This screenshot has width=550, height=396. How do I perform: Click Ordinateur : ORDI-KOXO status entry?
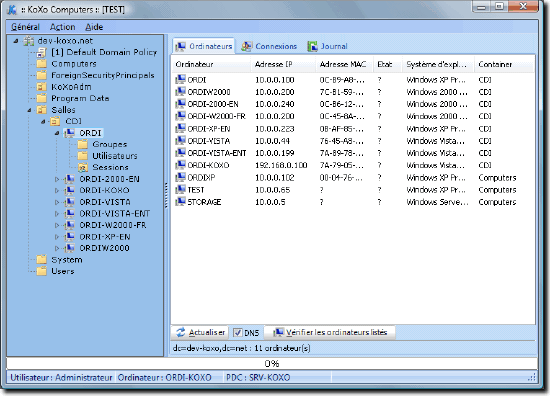tap(164, 378)
